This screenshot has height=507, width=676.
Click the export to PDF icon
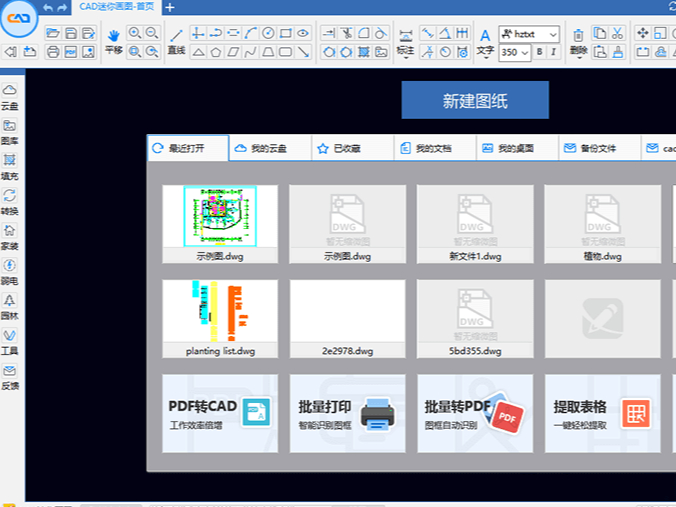[71, 52]
